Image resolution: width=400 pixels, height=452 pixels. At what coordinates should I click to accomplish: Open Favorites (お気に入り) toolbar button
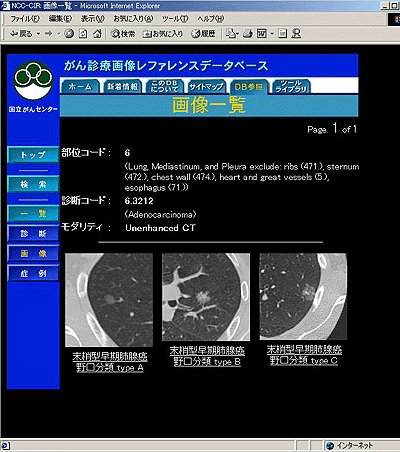coord(163,33)
